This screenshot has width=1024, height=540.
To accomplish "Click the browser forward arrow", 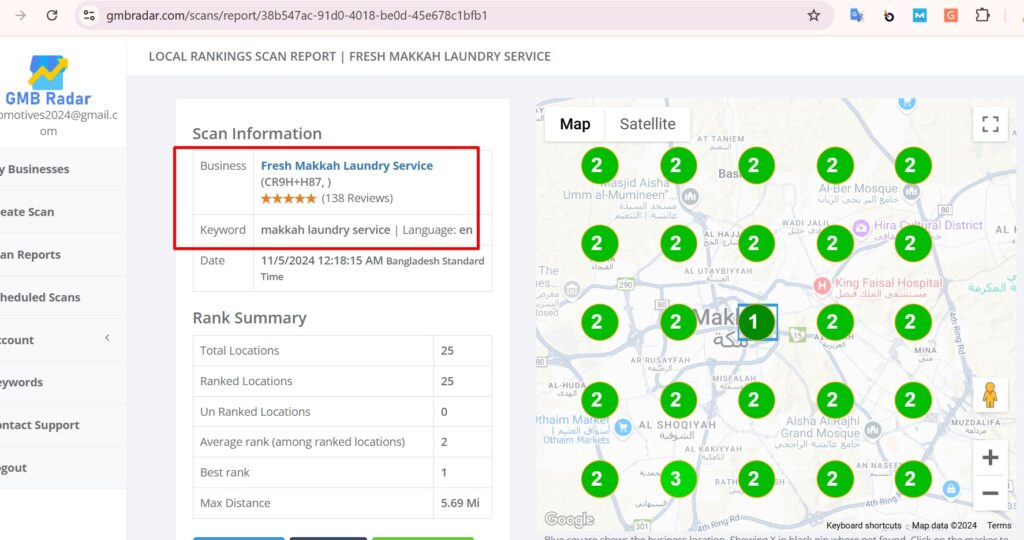I will click(x=21, y=15).
